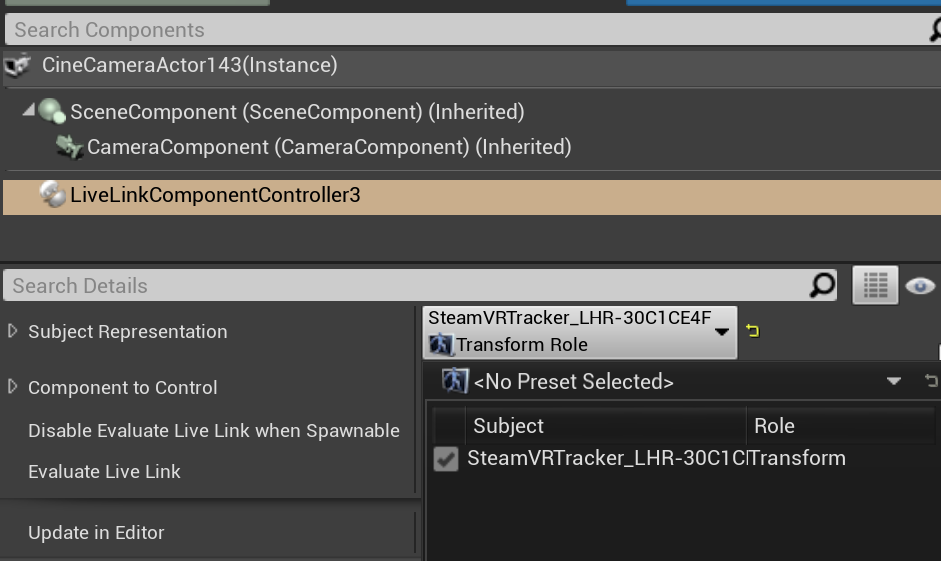This screenshot has width=941, height=561.
Task: Click the Search Components input field
Action: point(460,30)
